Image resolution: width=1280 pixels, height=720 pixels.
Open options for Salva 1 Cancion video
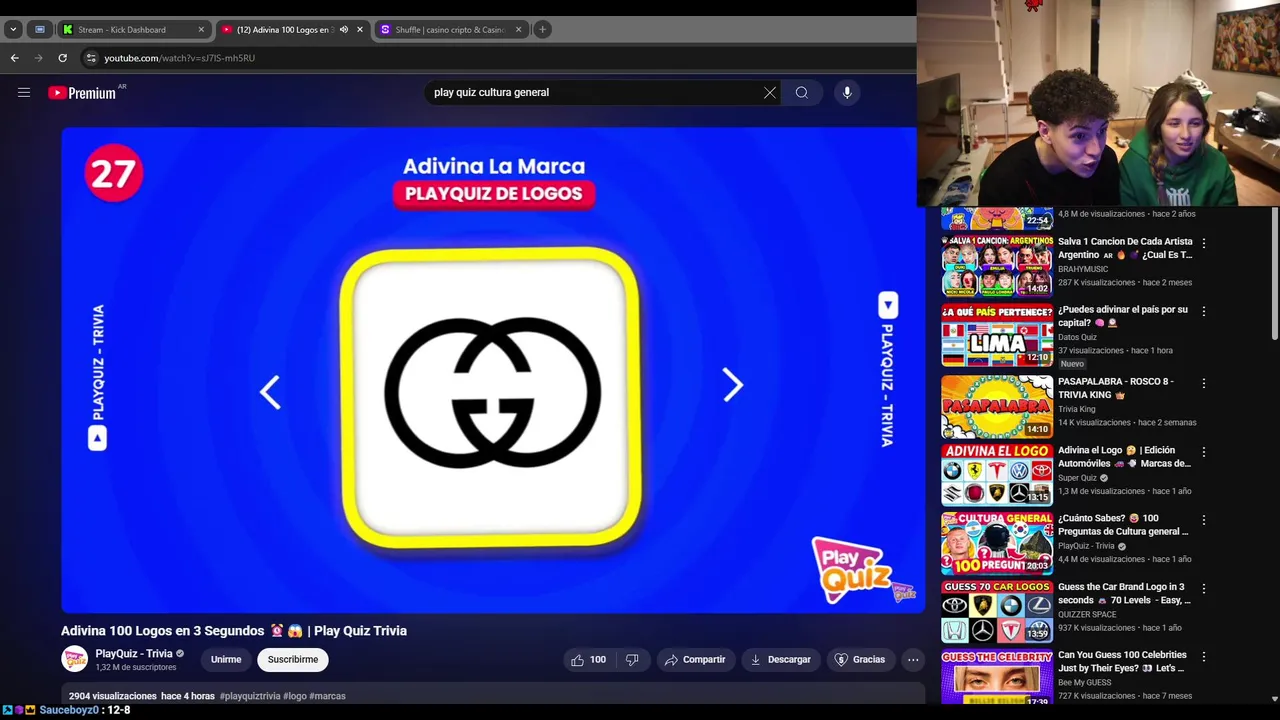point(1204,243)
